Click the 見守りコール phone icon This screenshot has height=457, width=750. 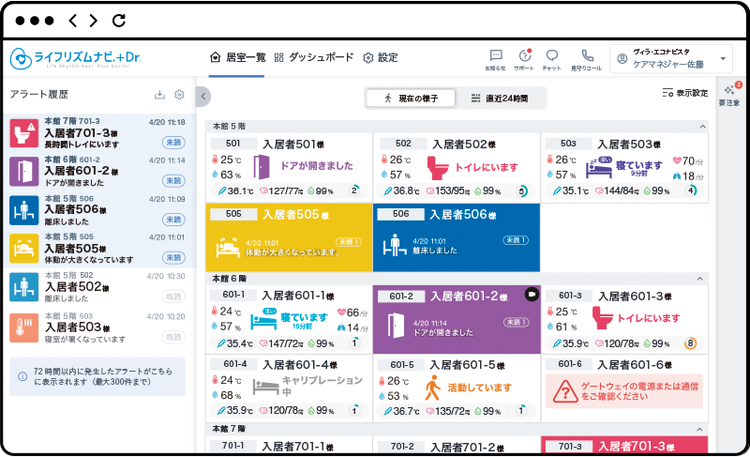tap(587, 58)
